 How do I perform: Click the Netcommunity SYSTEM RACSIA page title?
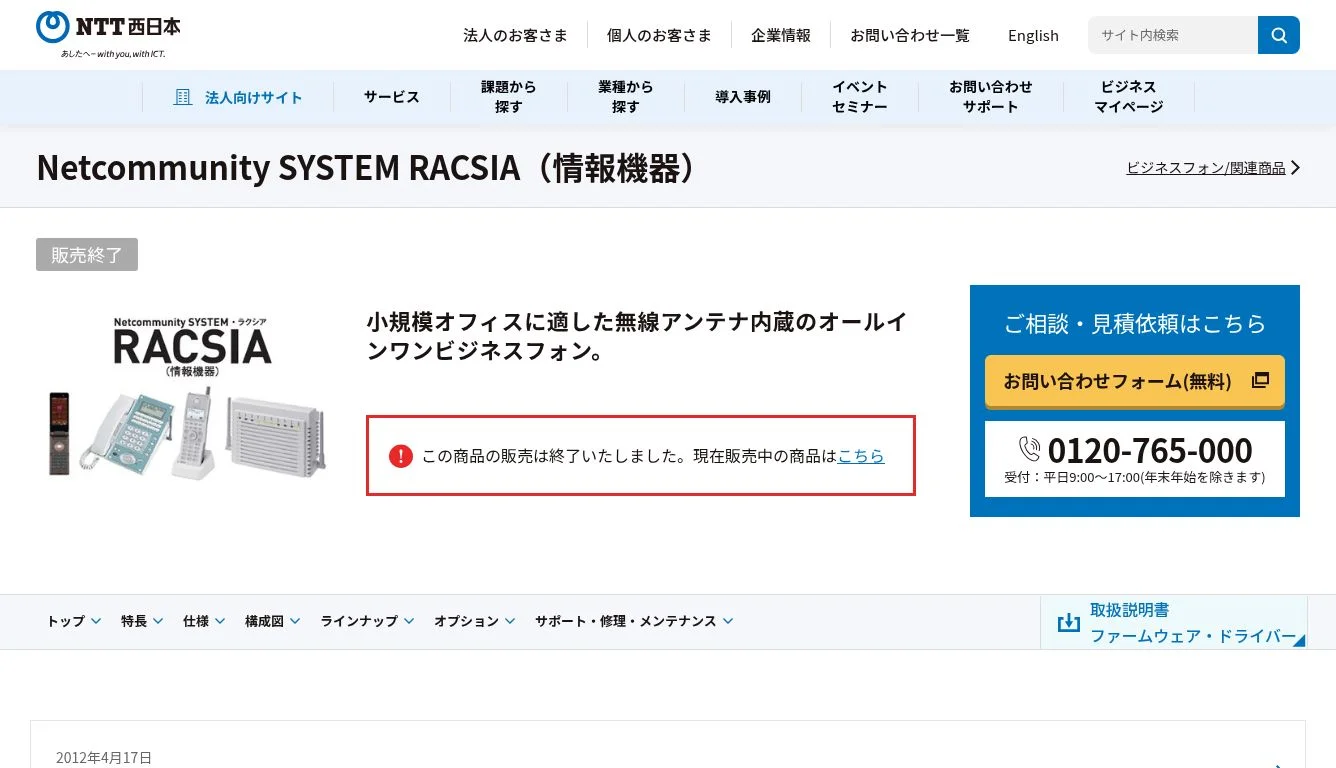[x=368, y=168]
